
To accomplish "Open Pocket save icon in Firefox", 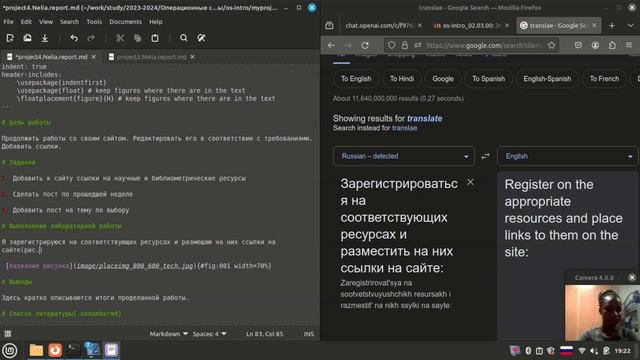I will click(578, 45).
